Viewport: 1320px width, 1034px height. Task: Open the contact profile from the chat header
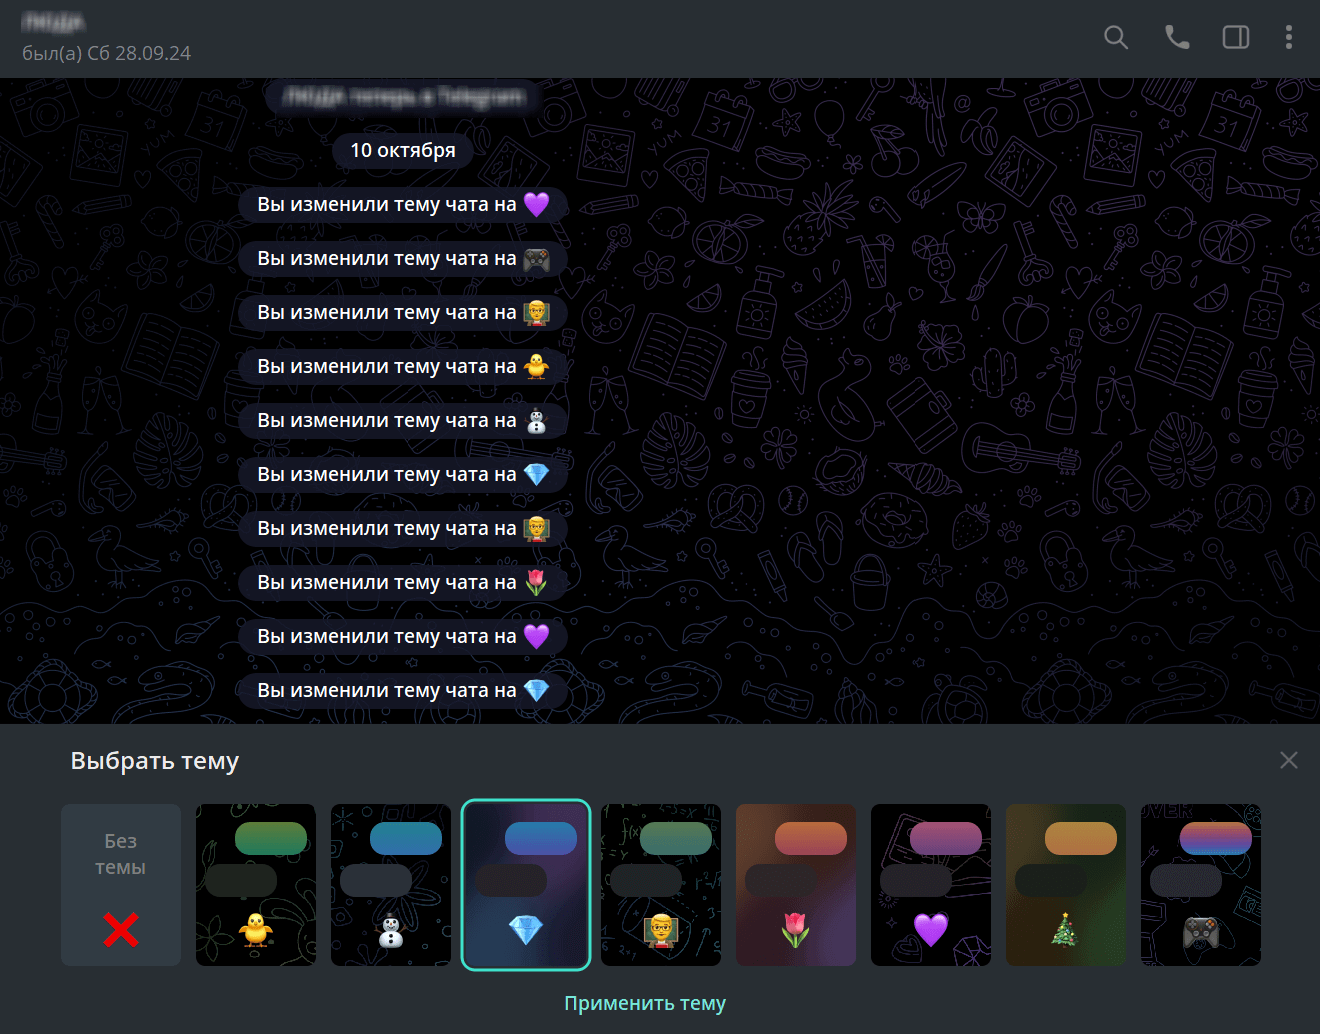coord(106,38)
